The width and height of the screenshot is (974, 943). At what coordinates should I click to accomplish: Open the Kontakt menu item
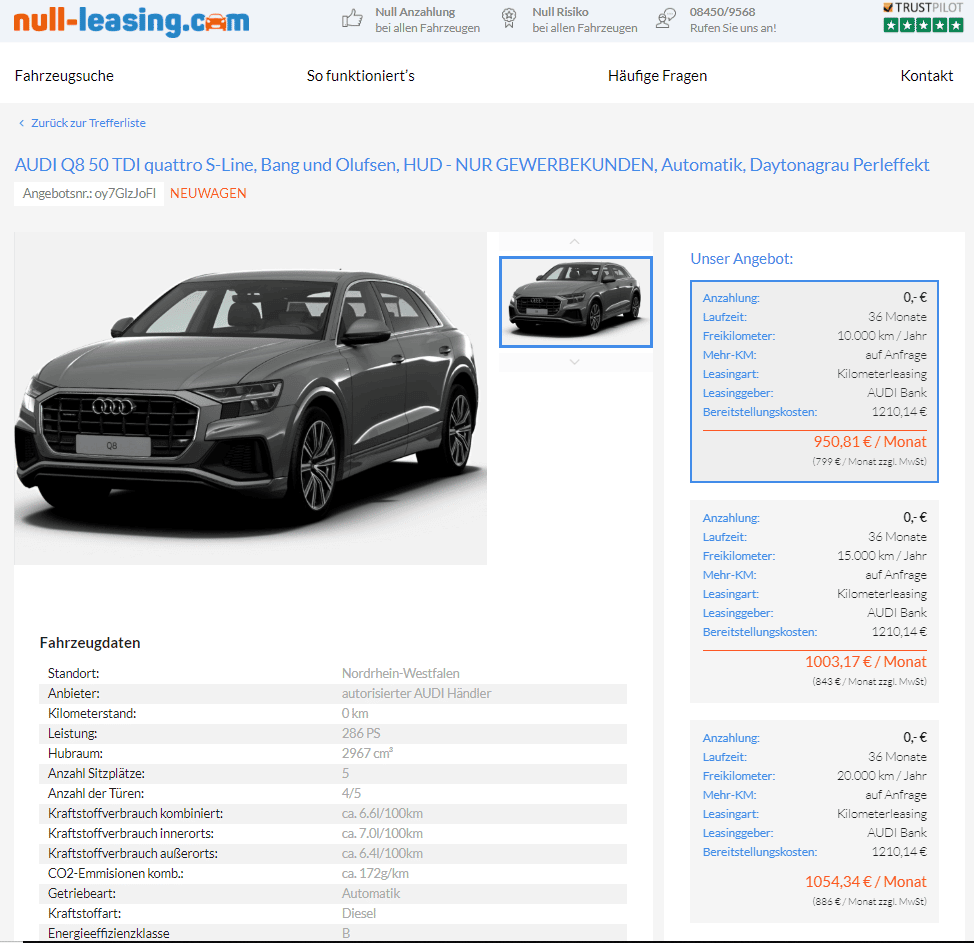coord(926,76)
